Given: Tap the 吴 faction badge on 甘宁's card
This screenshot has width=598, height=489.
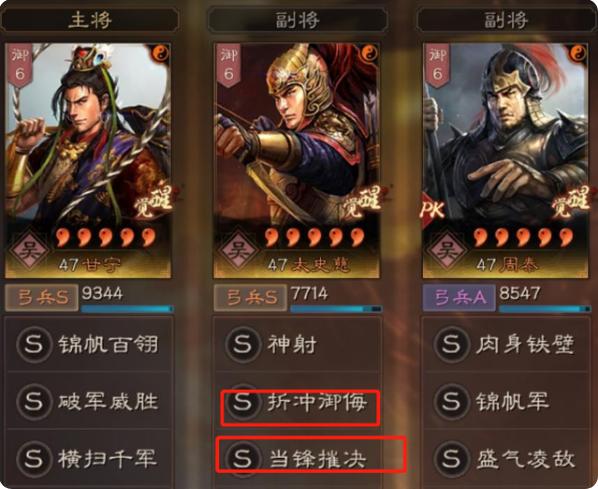Looking at the screenshot, I should (29, 251).
